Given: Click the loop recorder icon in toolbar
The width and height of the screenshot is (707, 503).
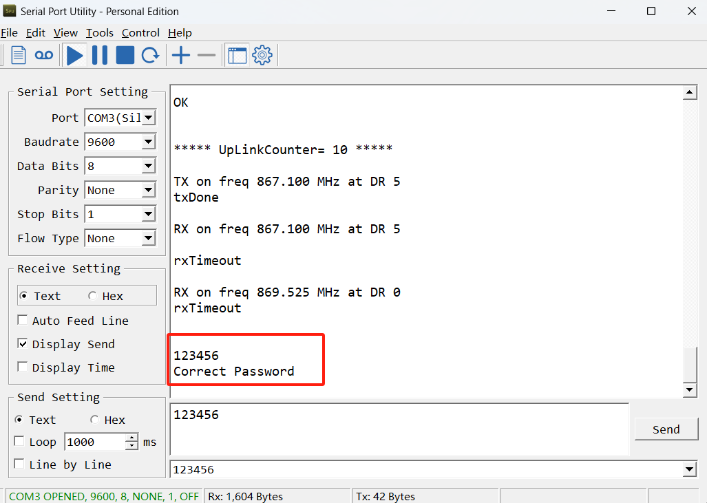Looking at the screenshot, I should (44, 55).
